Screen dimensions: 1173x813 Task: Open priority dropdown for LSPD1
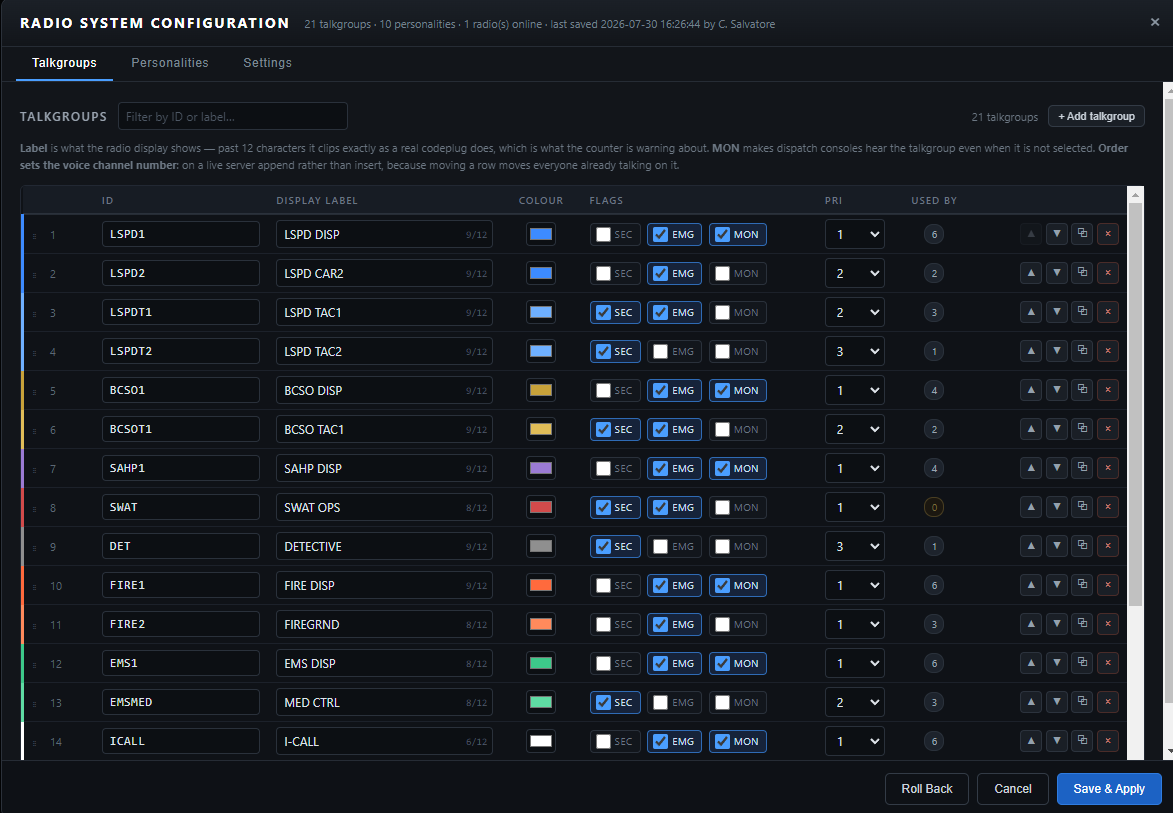pyautogui.click(x=854, y=234)
